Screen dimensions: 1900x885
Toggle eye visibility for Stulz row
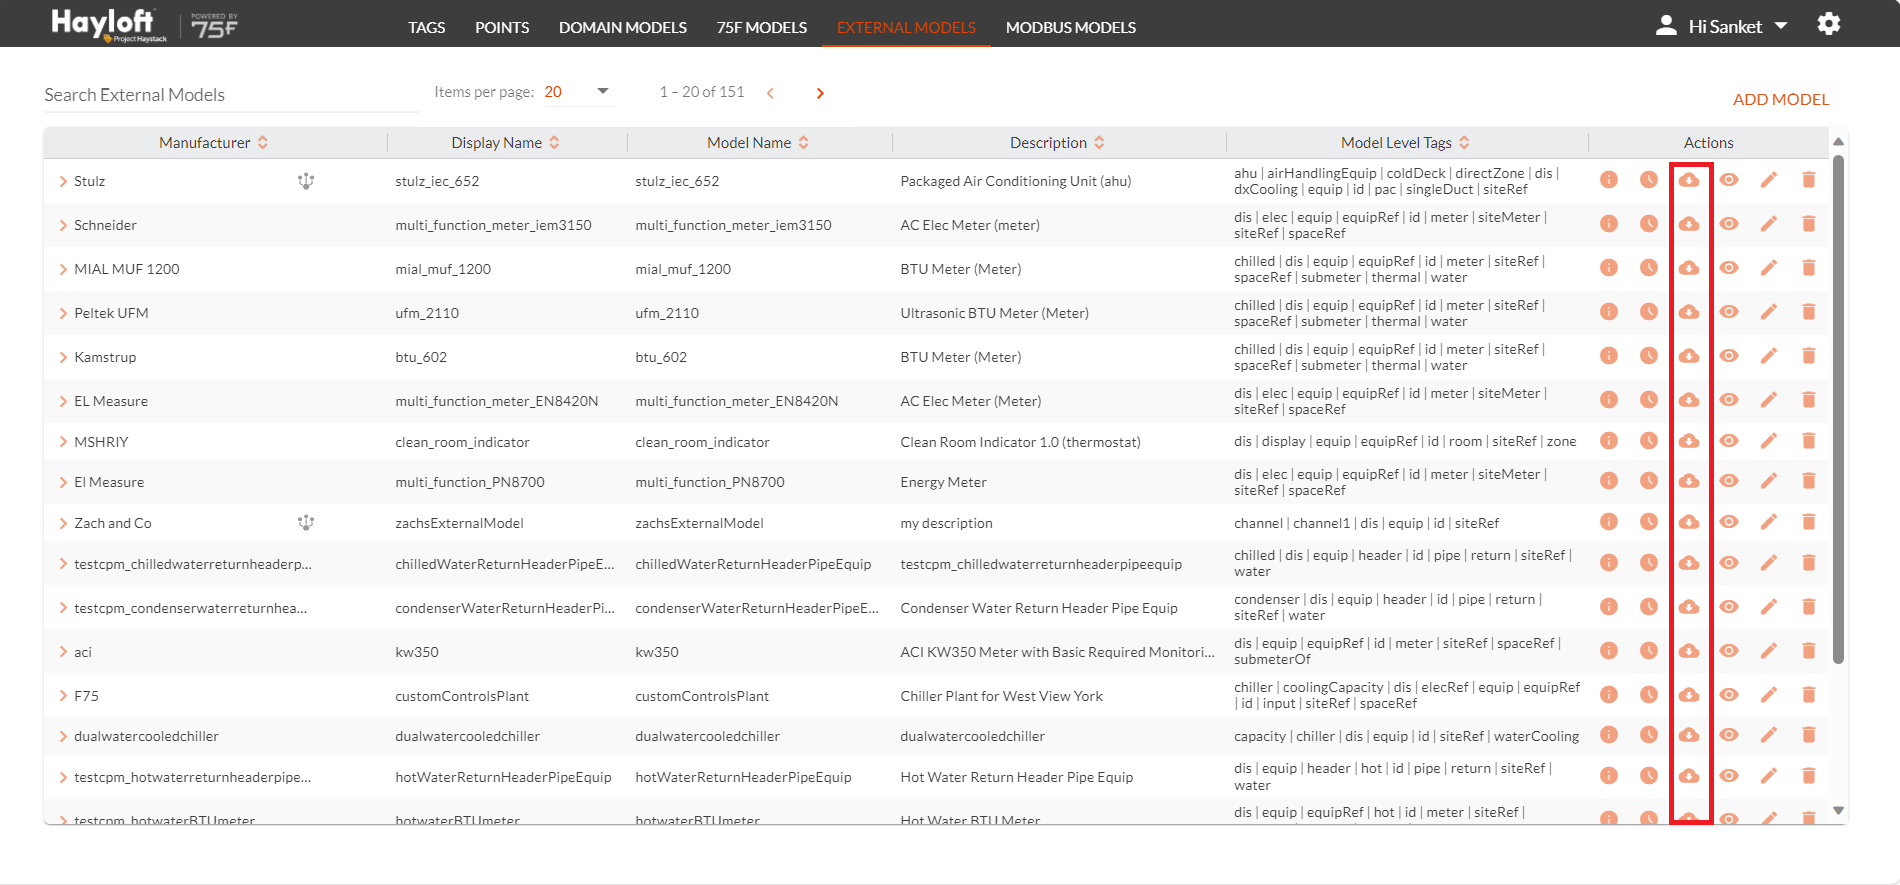tap(1729, 180)
